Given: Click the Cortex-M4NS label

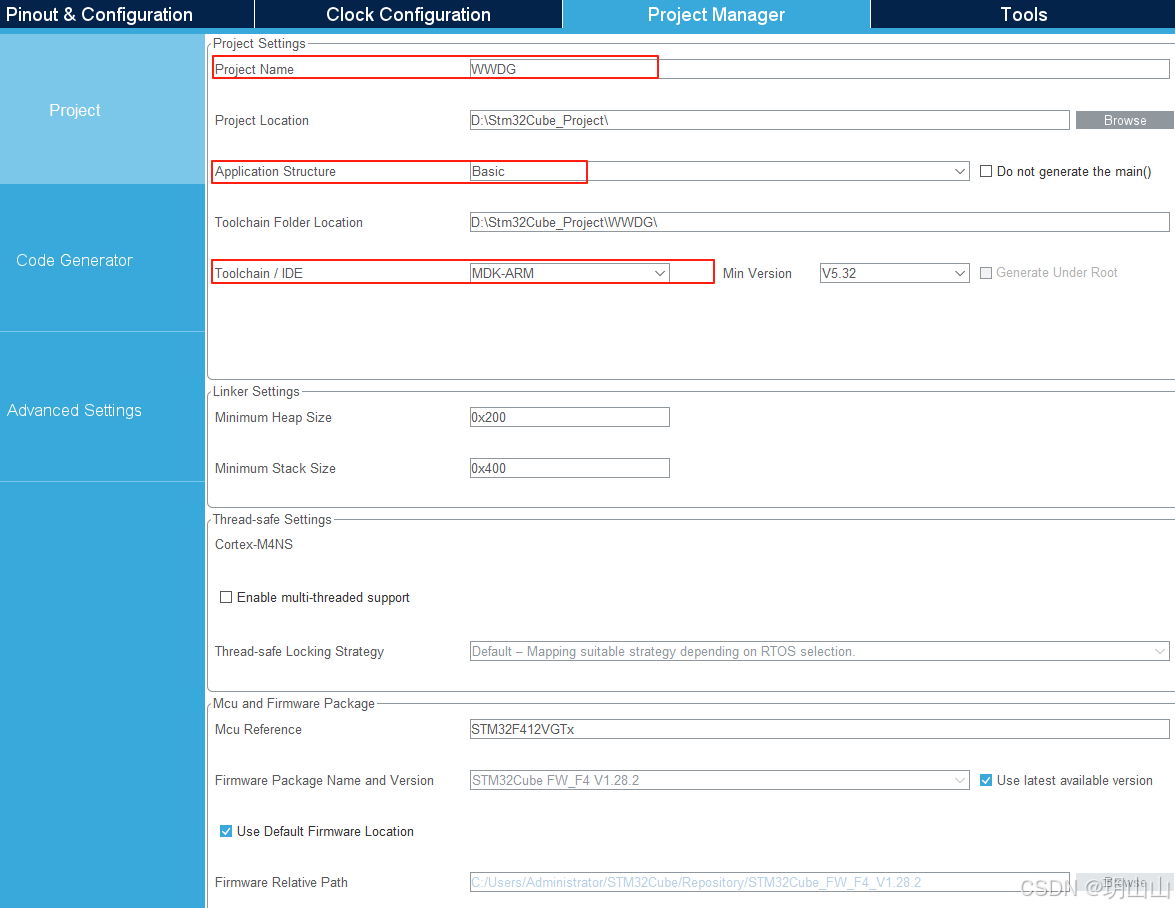Looking at the screenshot, I should (x=253, y=544).
